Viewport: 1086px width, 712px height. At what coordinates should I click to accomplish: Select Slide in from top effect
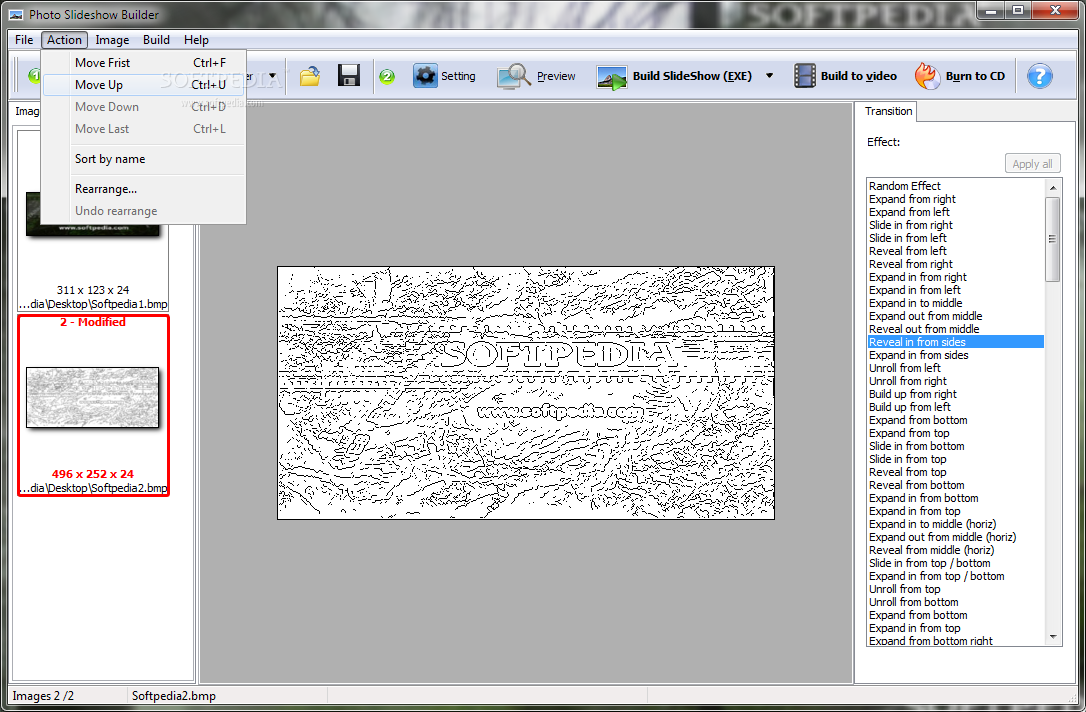955,459
